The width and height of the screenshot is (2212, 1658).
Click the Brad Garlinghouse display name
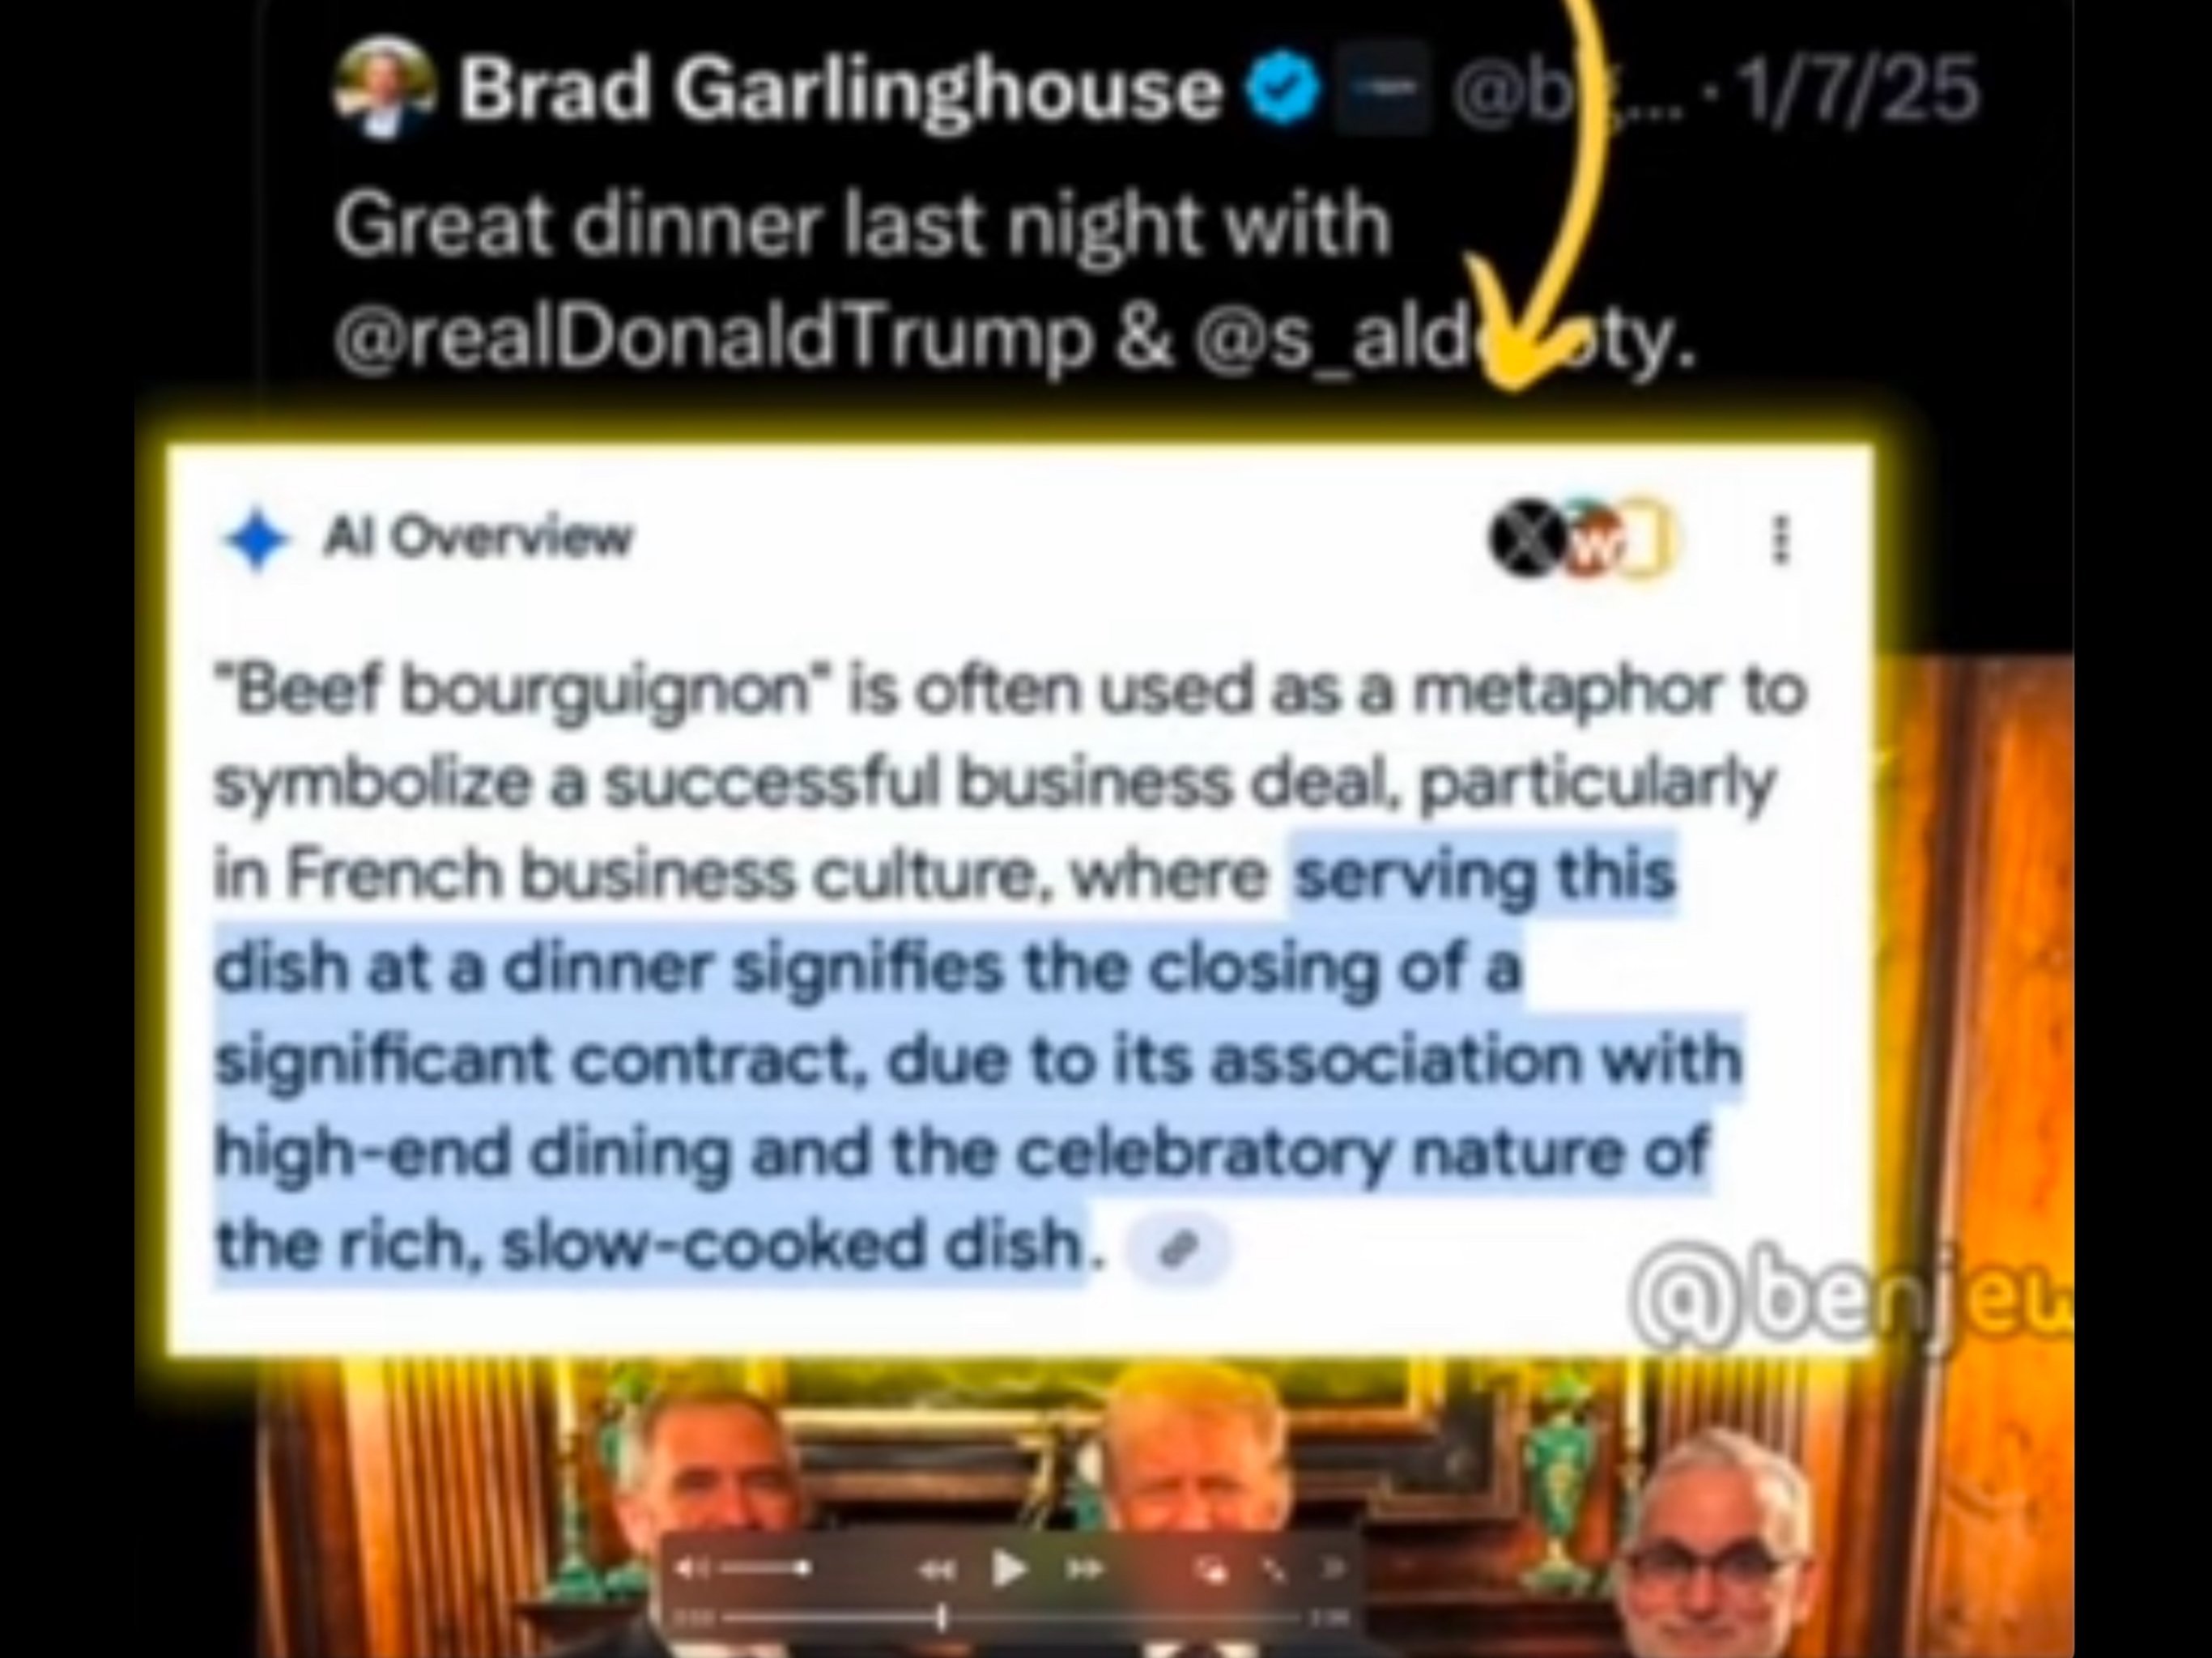pos(841,88)
